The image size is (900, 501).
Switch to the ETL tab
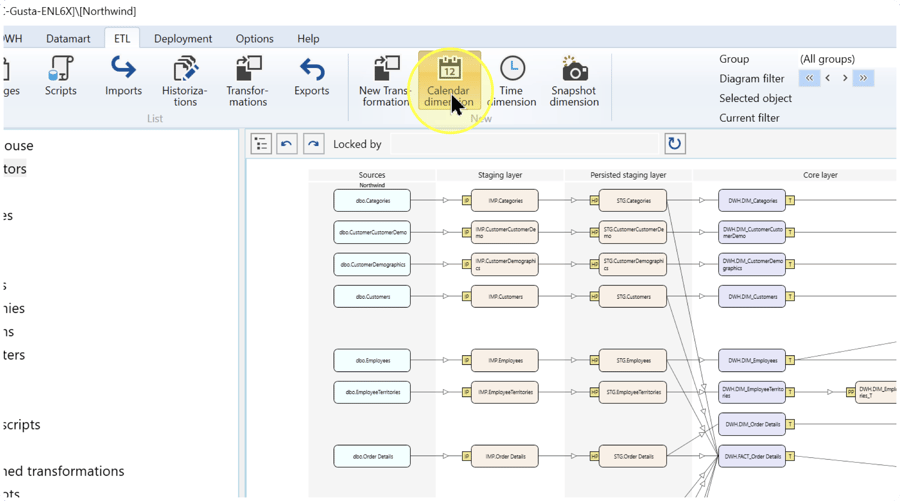click(x=122, y=38)
